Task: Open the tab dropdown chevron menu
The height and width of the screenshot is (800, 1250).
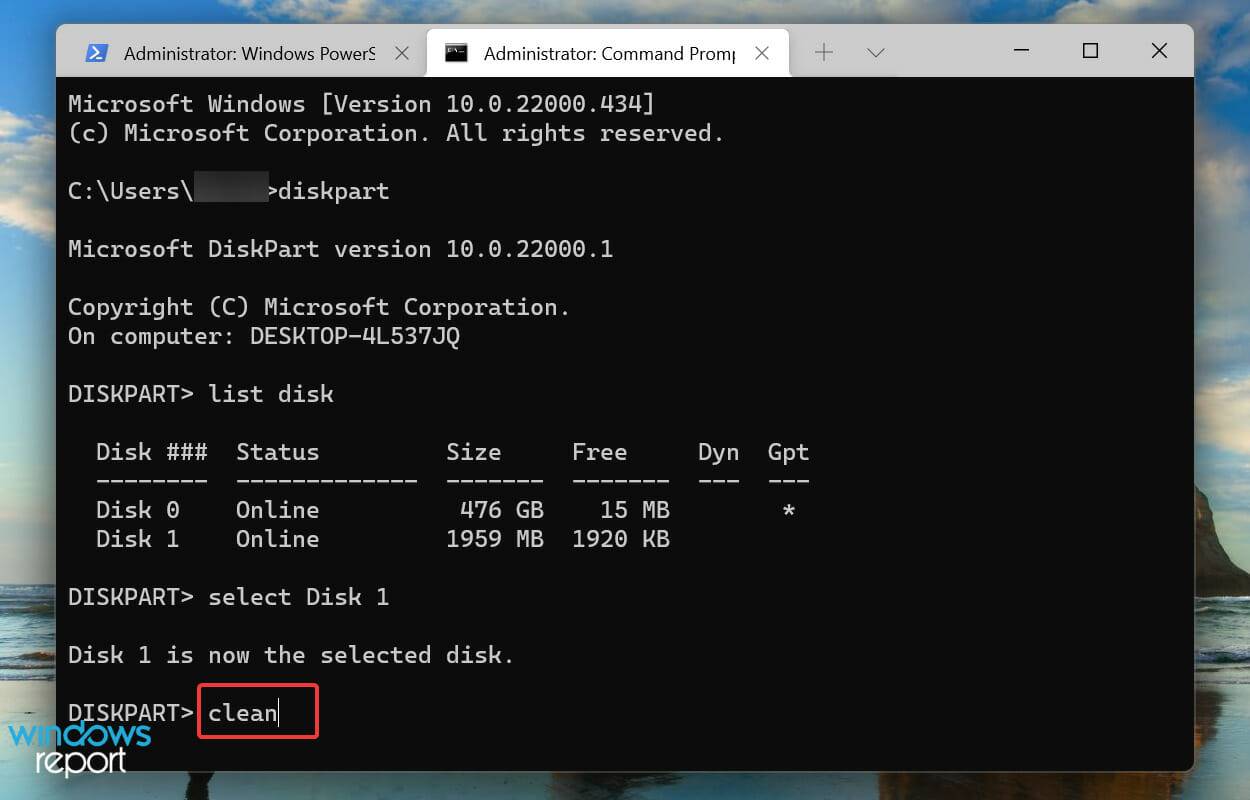Action: 876,51
